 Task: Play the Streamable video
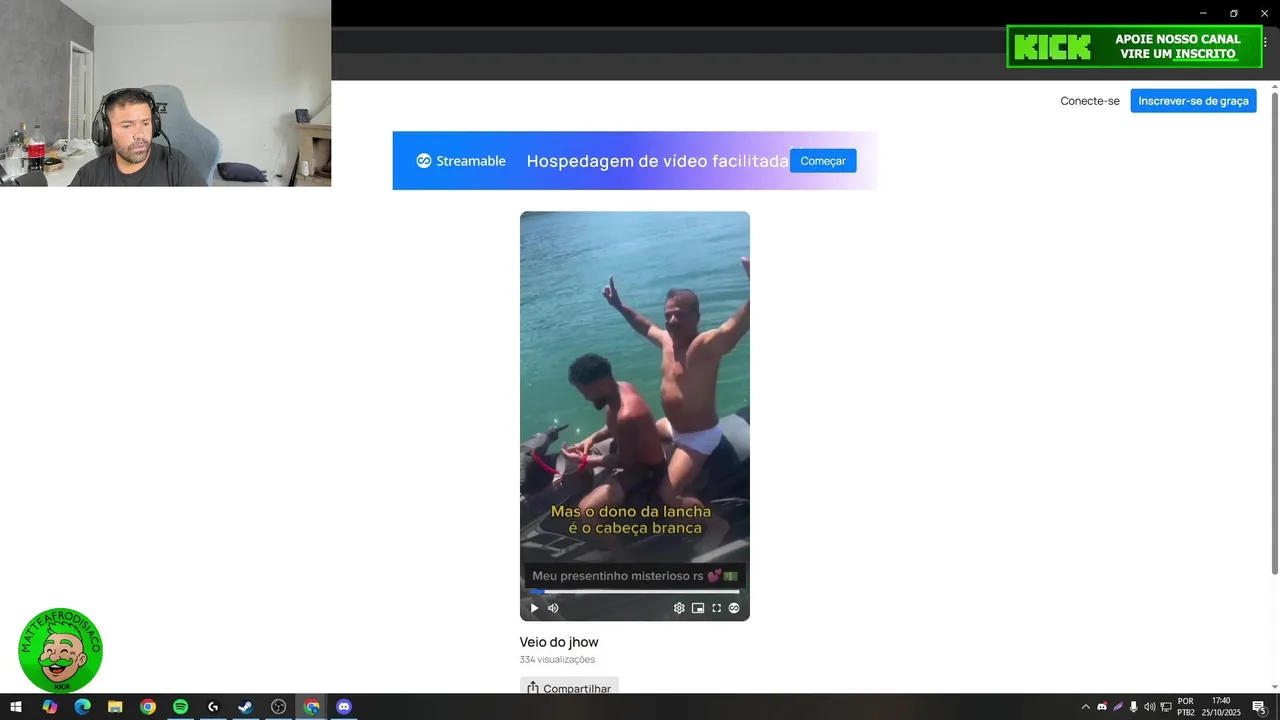(x=534, y=608)
